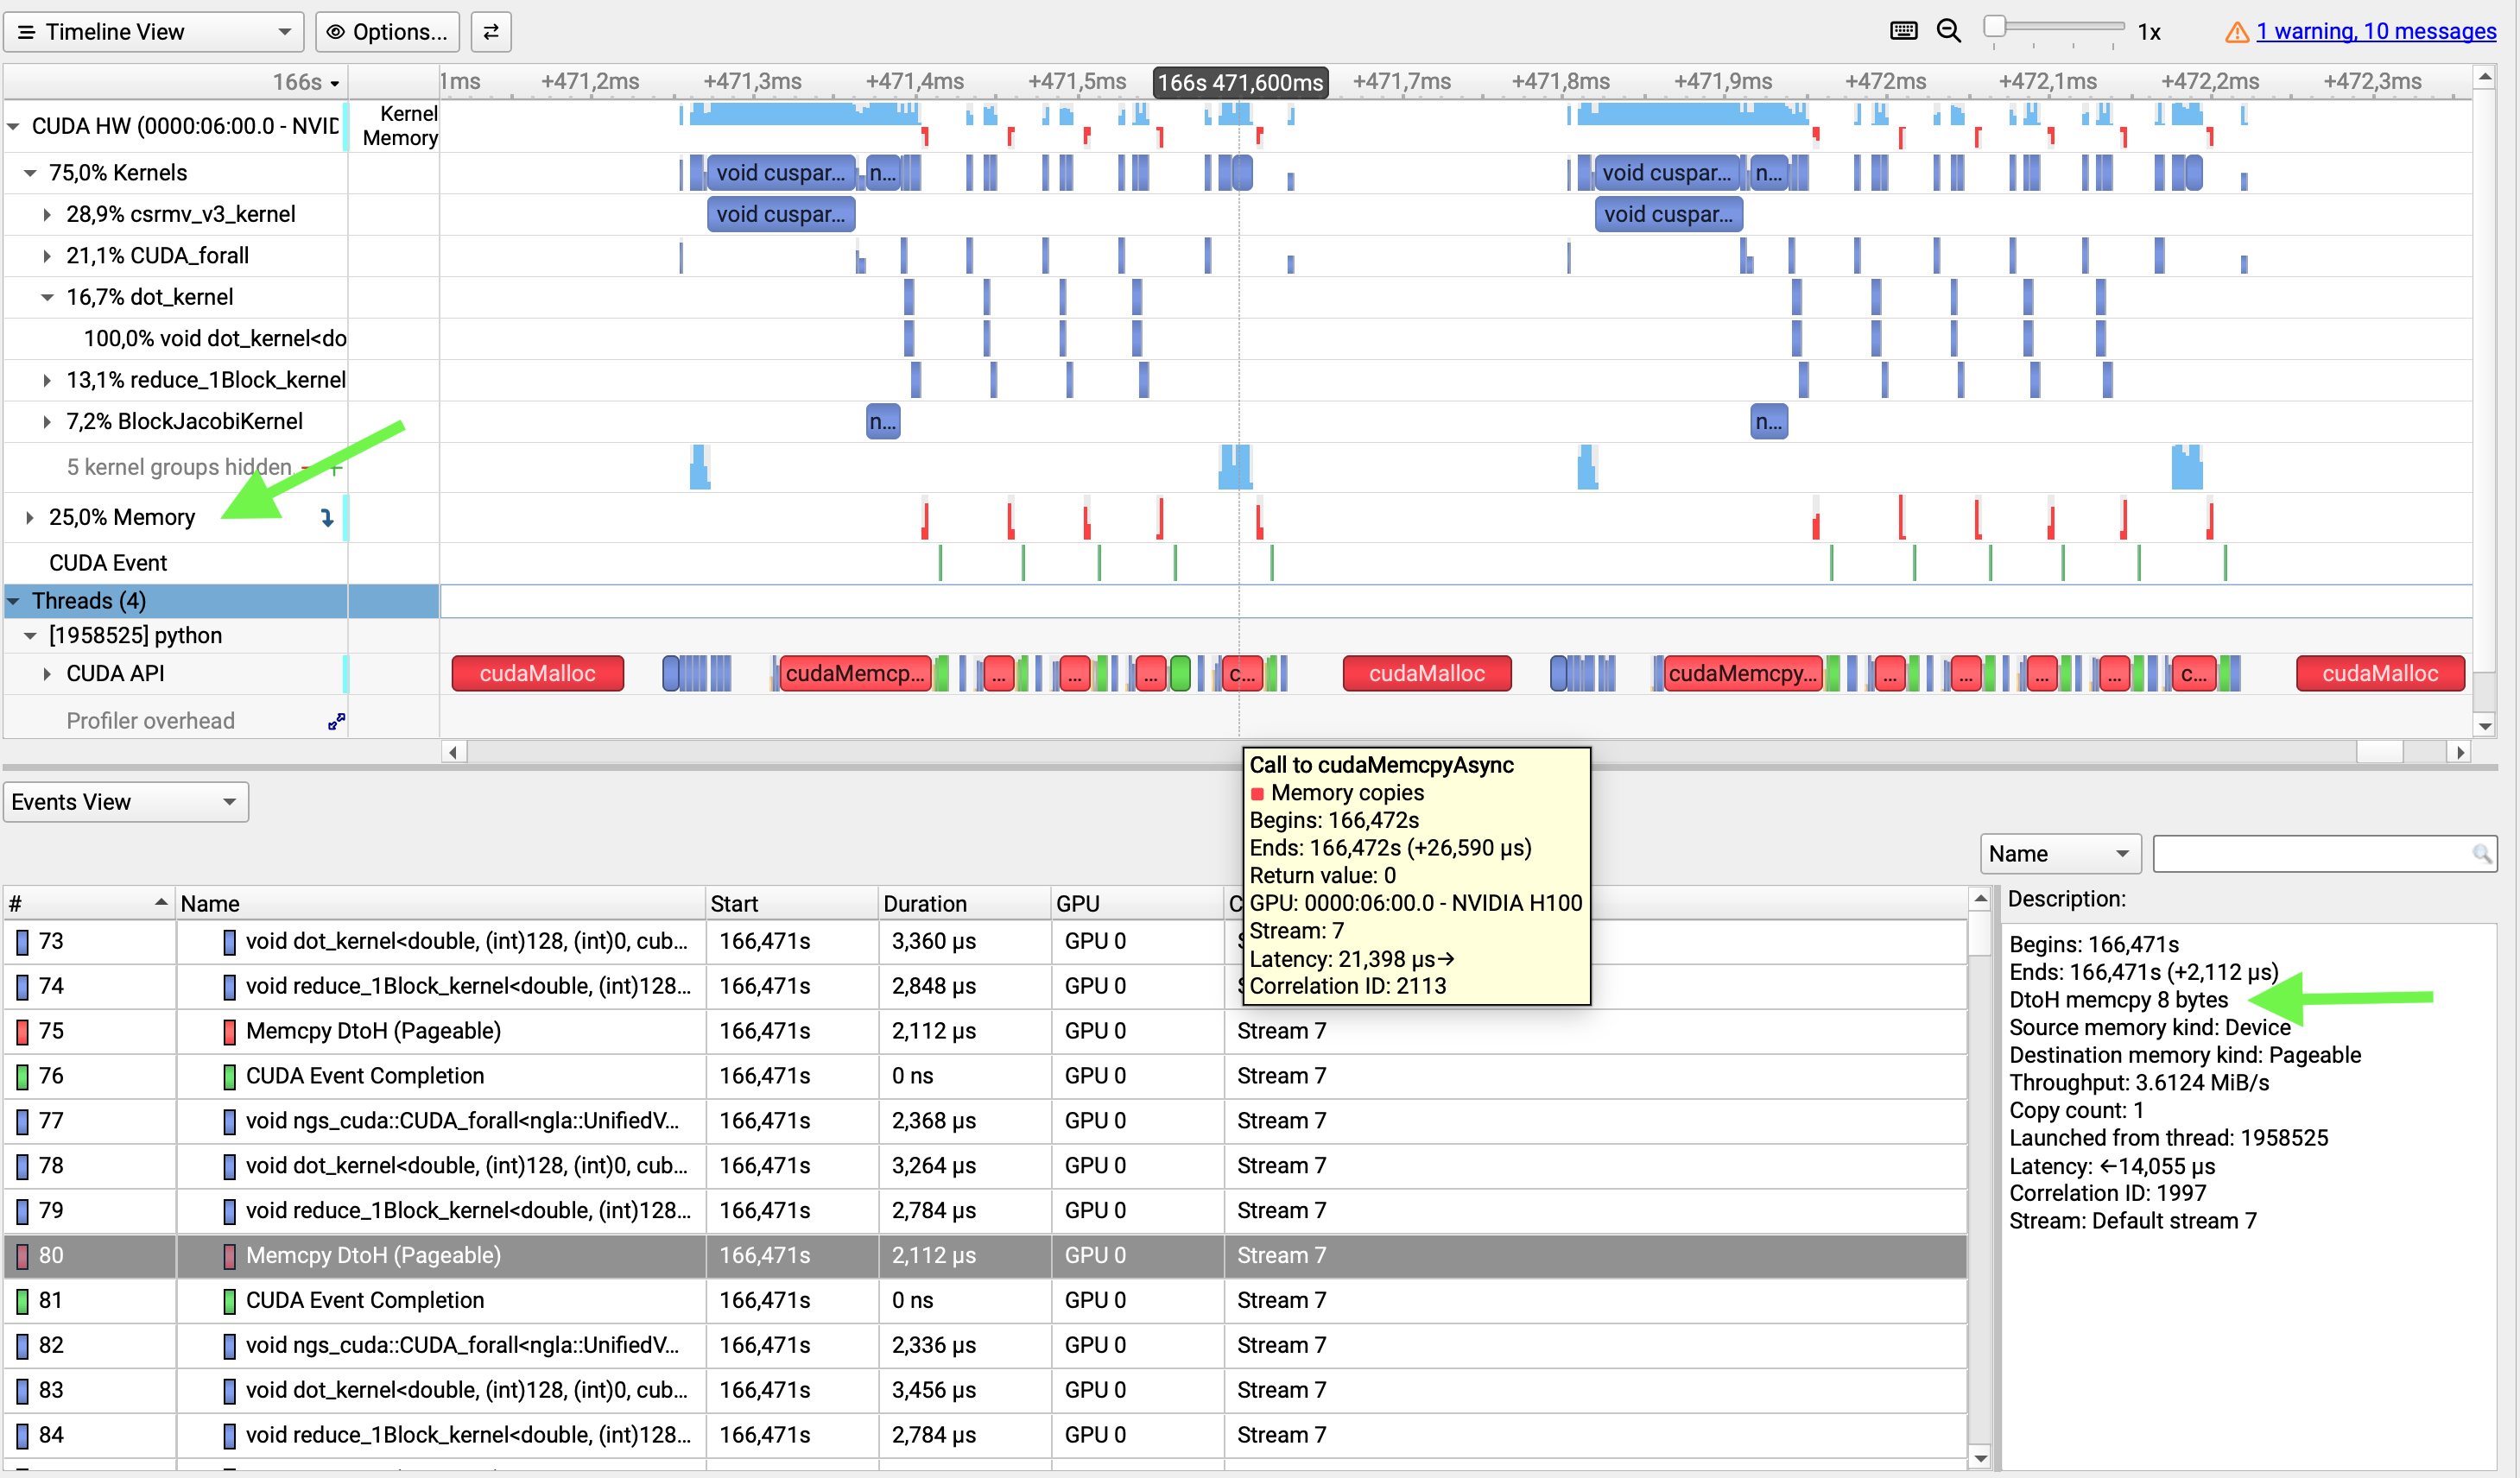Click timeline vertical scroll up arrow

click(x=2484, y=77)
